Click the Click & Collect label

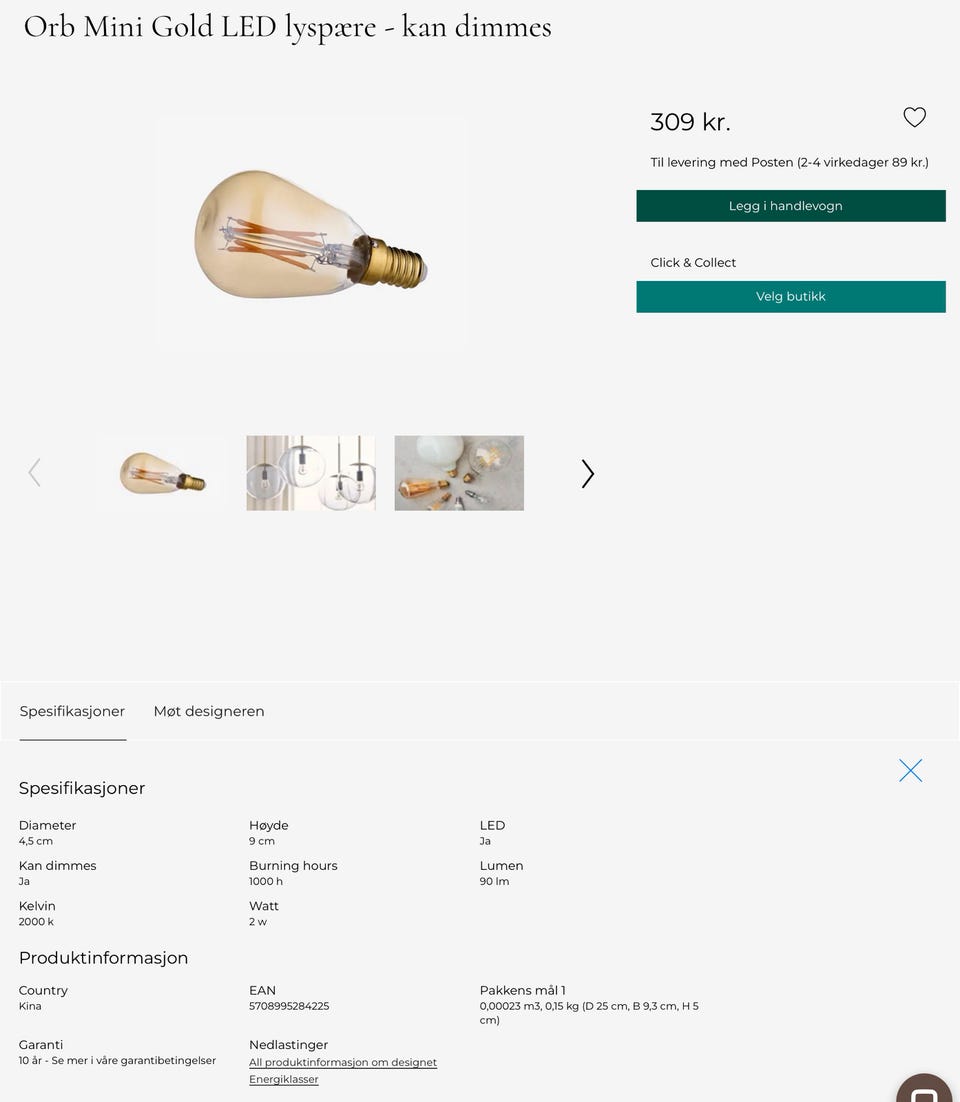point(693,262)
